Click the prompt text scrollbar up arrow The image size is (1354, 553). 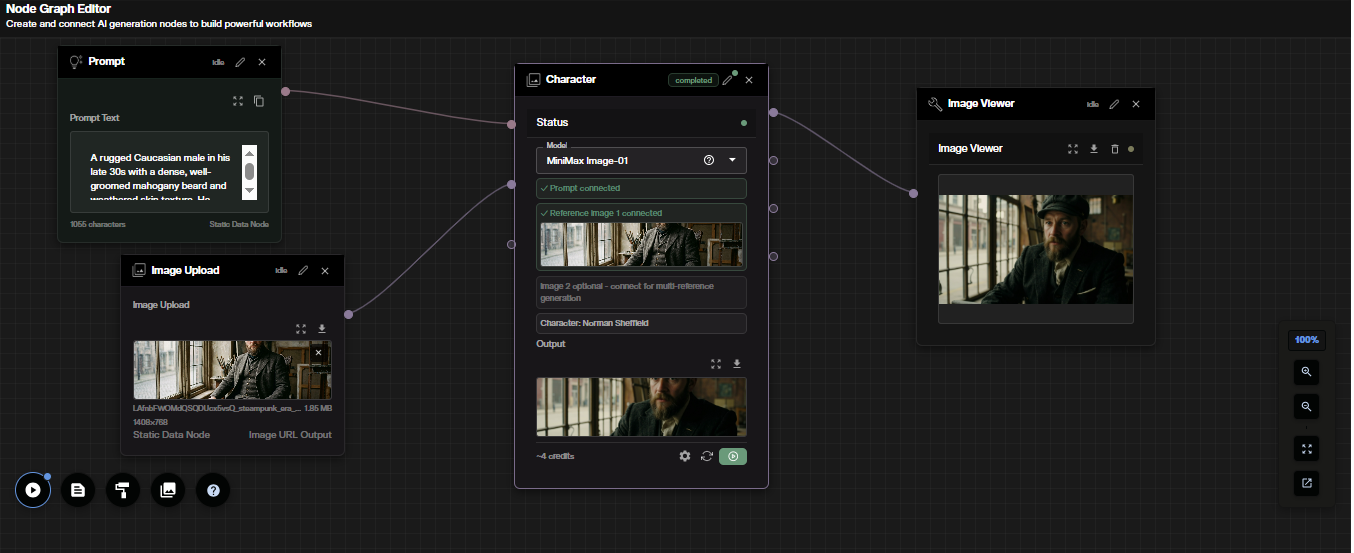[x=250, y=152]
